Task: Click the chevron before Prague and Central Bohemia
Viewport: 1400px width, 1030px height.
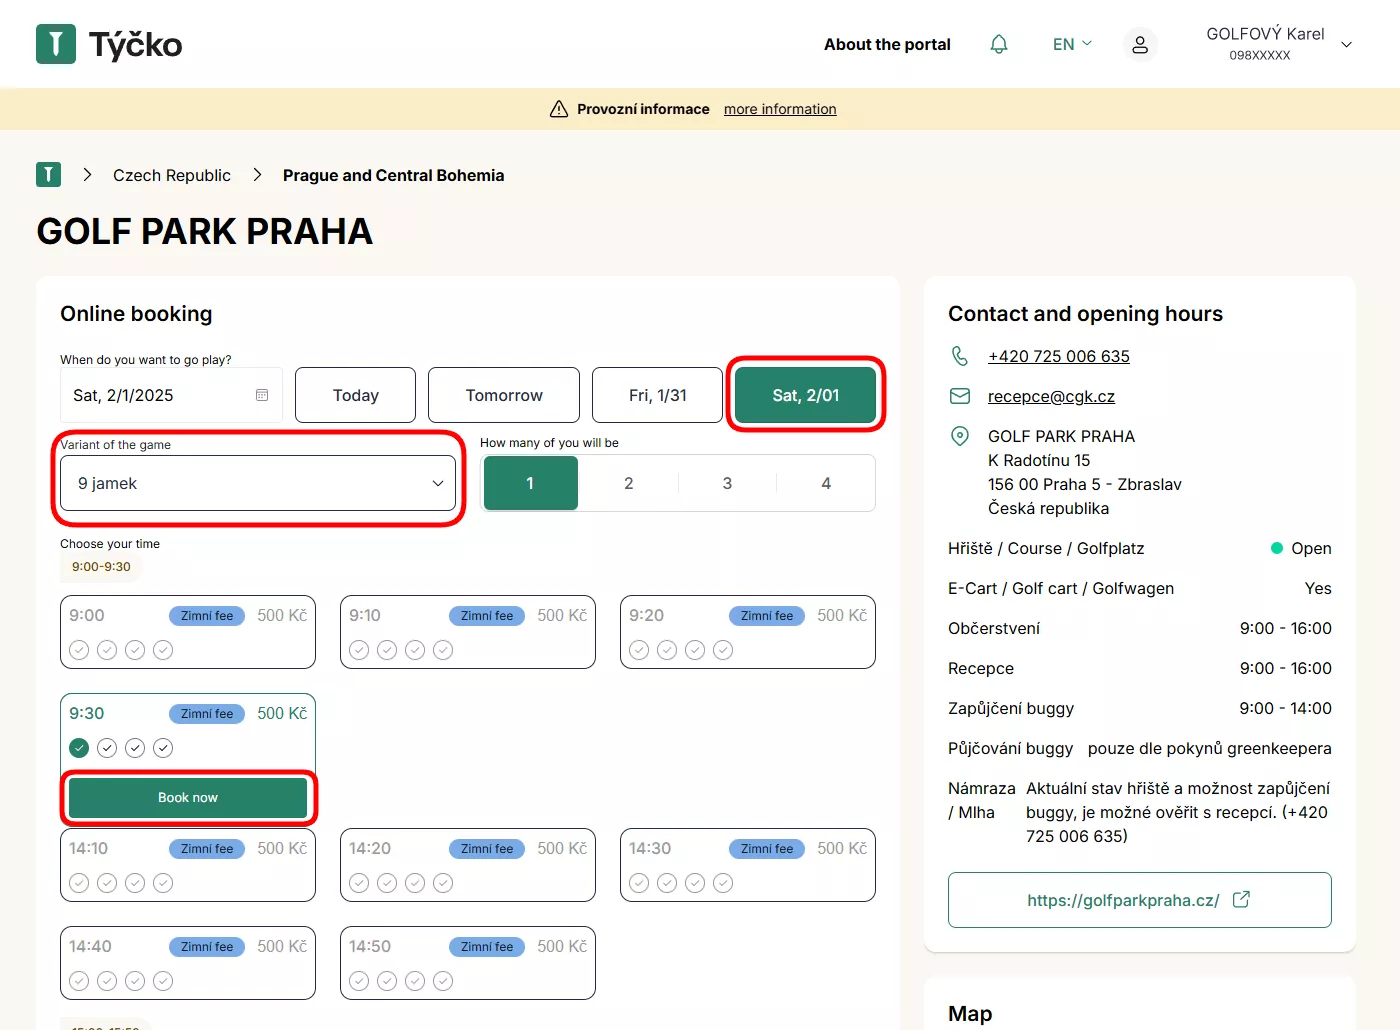Action: tap(257, 175)
